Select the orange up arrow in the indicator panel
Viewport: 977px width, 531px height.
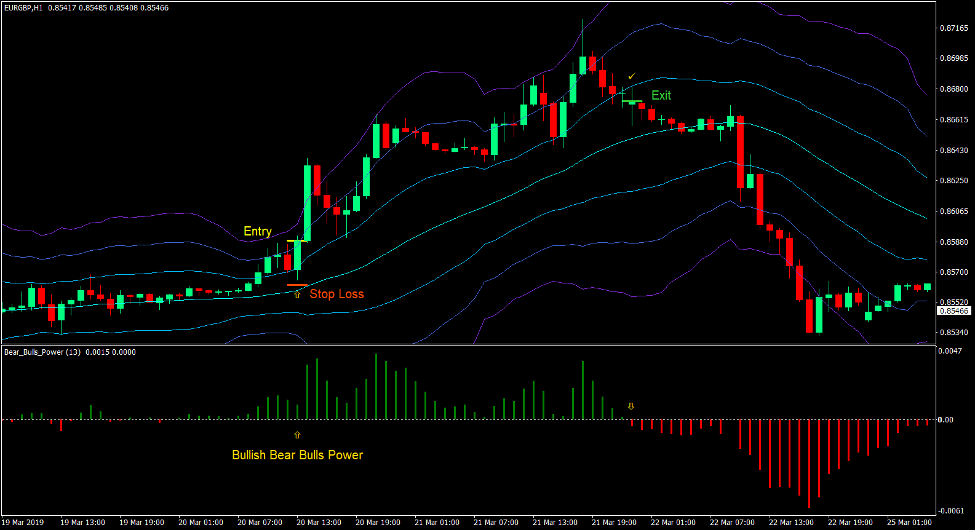297,436
